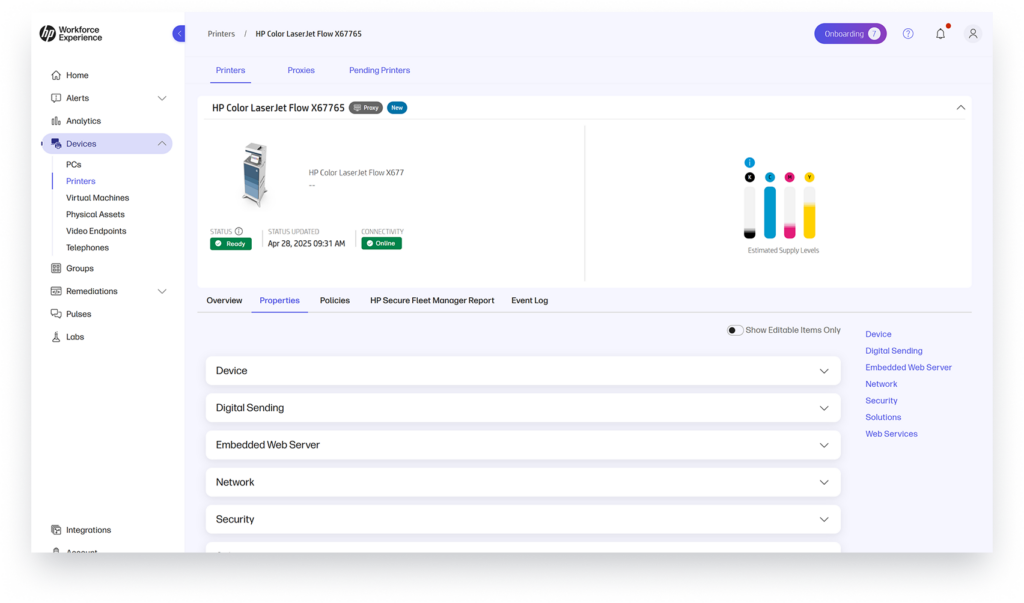This screenshot has height=603, width=1024.
Task: Click the Devices icon in sidebar
Action: click(x=56, y=144)
